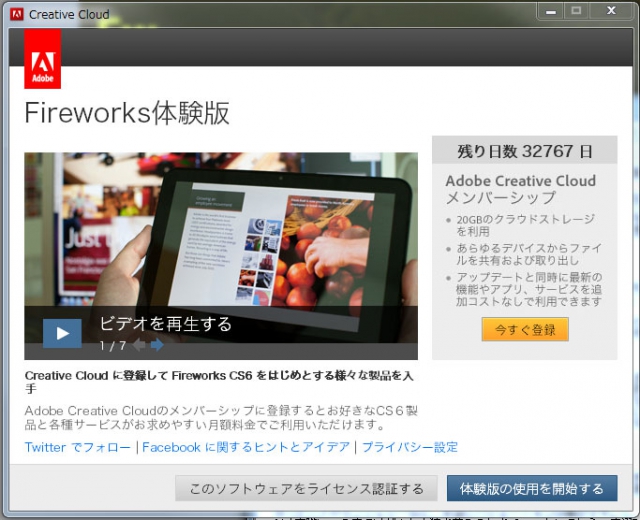Click the Fireworks体験版 heading
Image resolution: width=640 pixels, height=520 pixels.
tap(127, 113)
